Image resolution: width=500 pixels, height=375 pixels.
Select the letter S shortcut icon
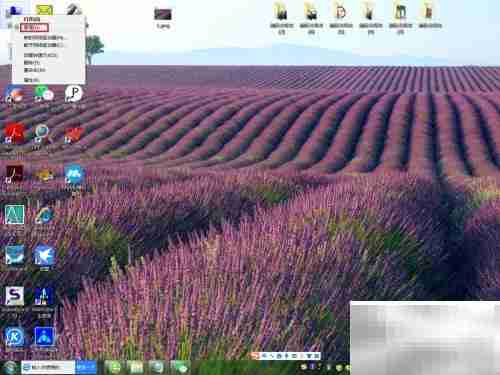(x=14, y=296)
